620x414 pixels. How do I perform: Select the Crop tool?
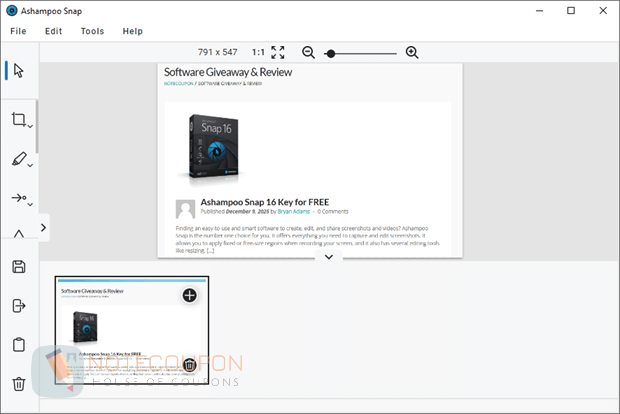[18, 119]
